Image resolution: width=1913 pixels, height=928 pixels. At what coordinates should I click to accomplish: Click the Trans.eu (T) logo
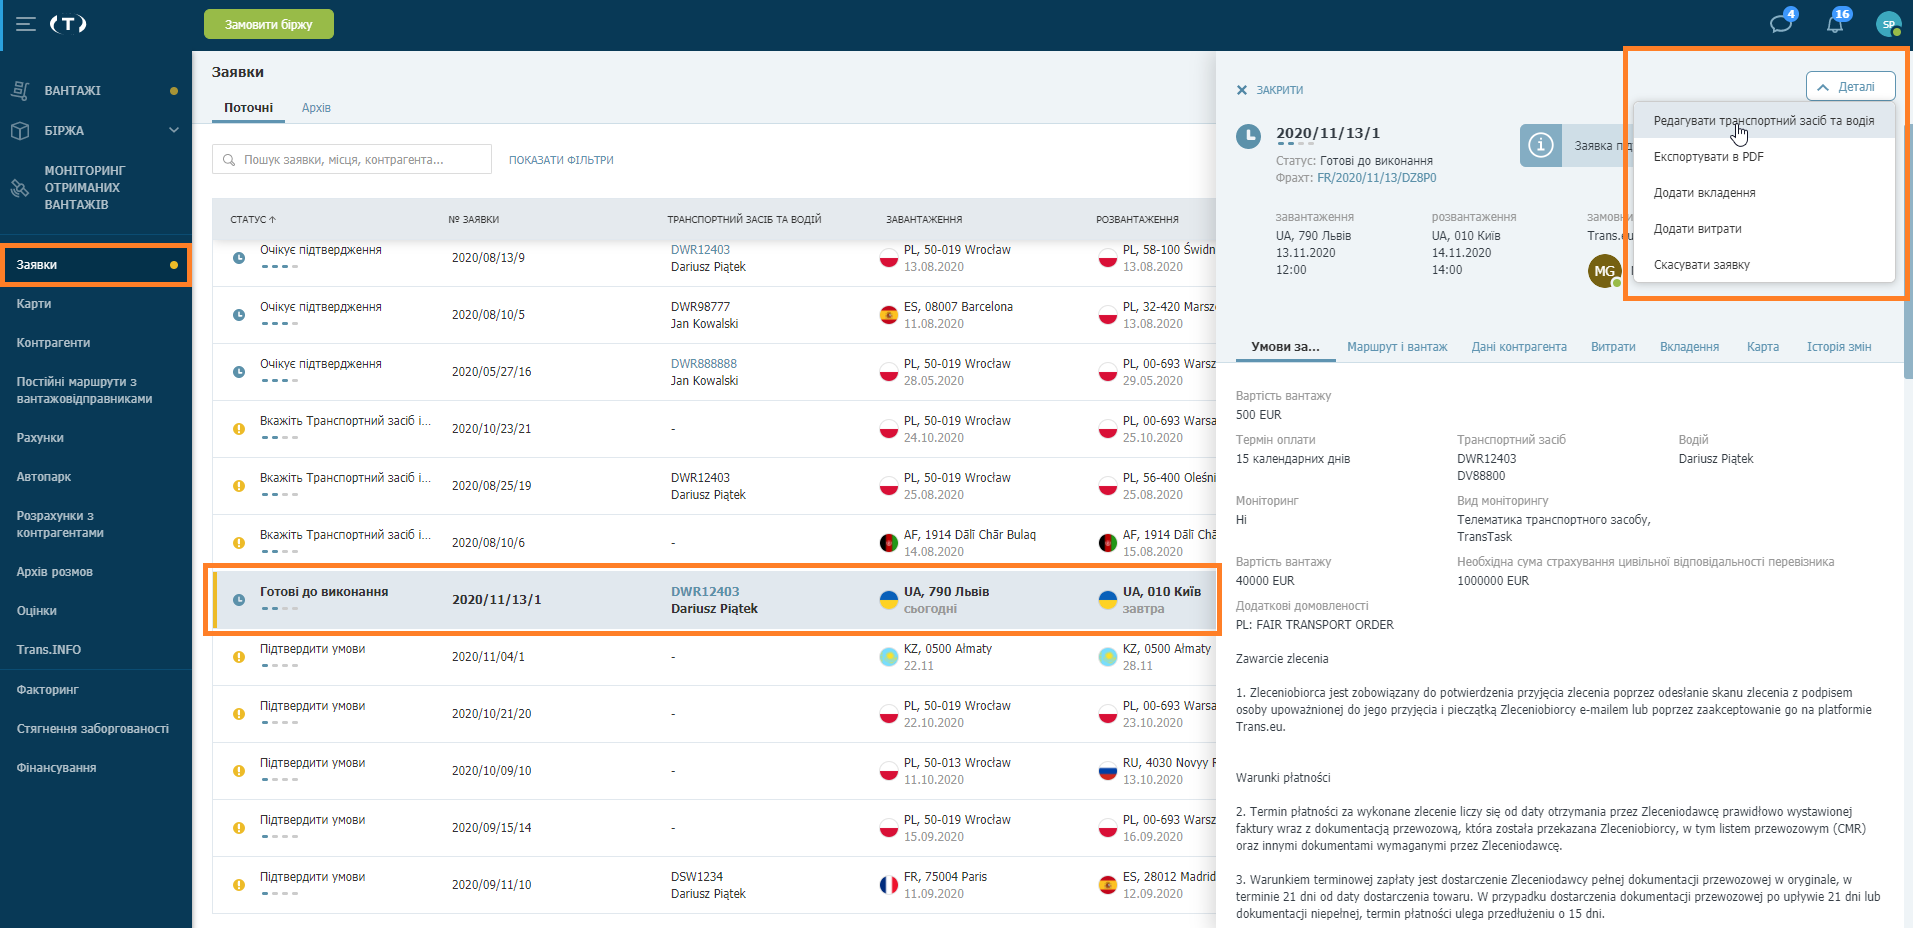pos(68,24)
